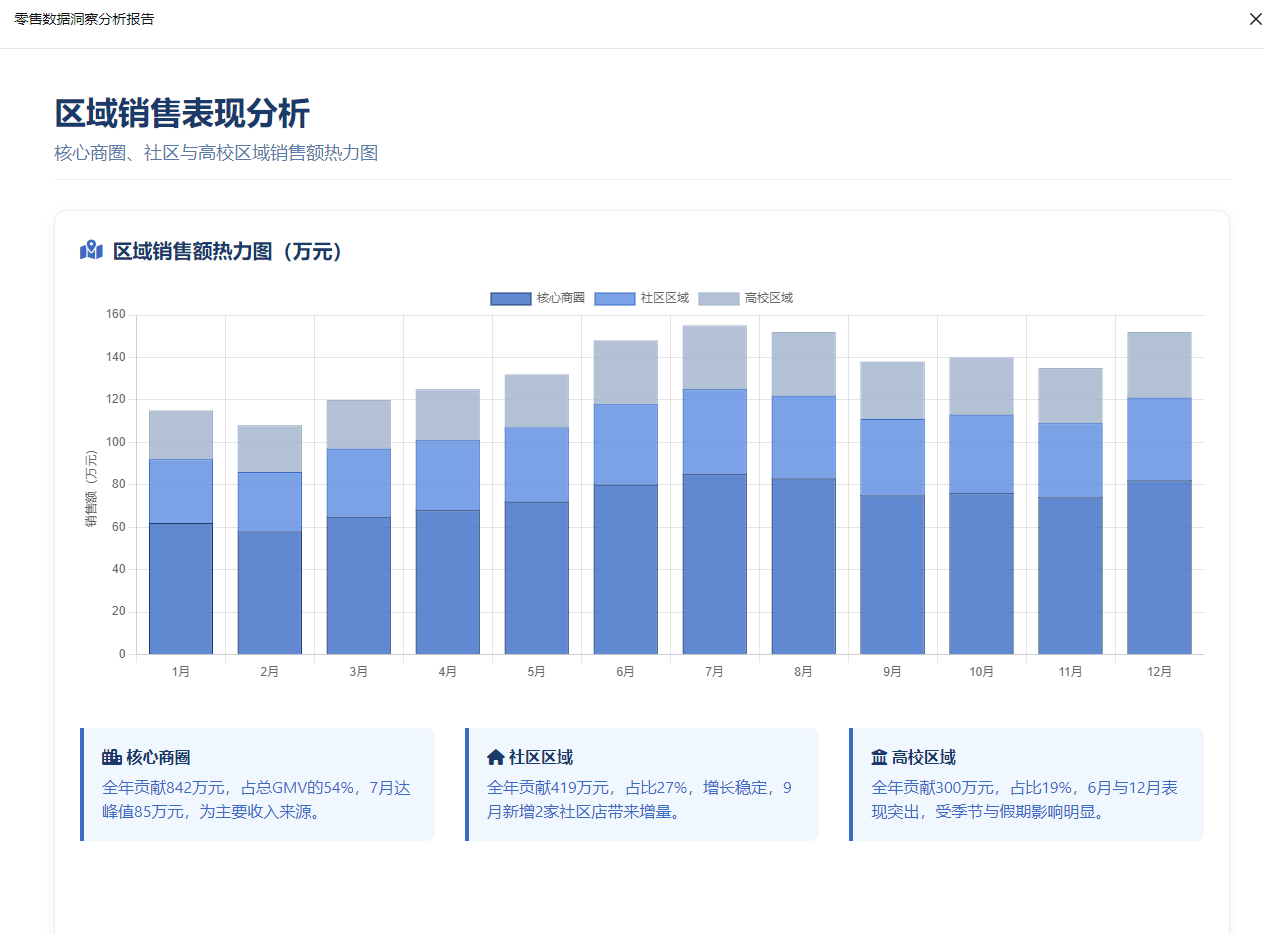
Task: Click the dark blue 核心商圈 legend swatch
Action: (x=510, y=298)
